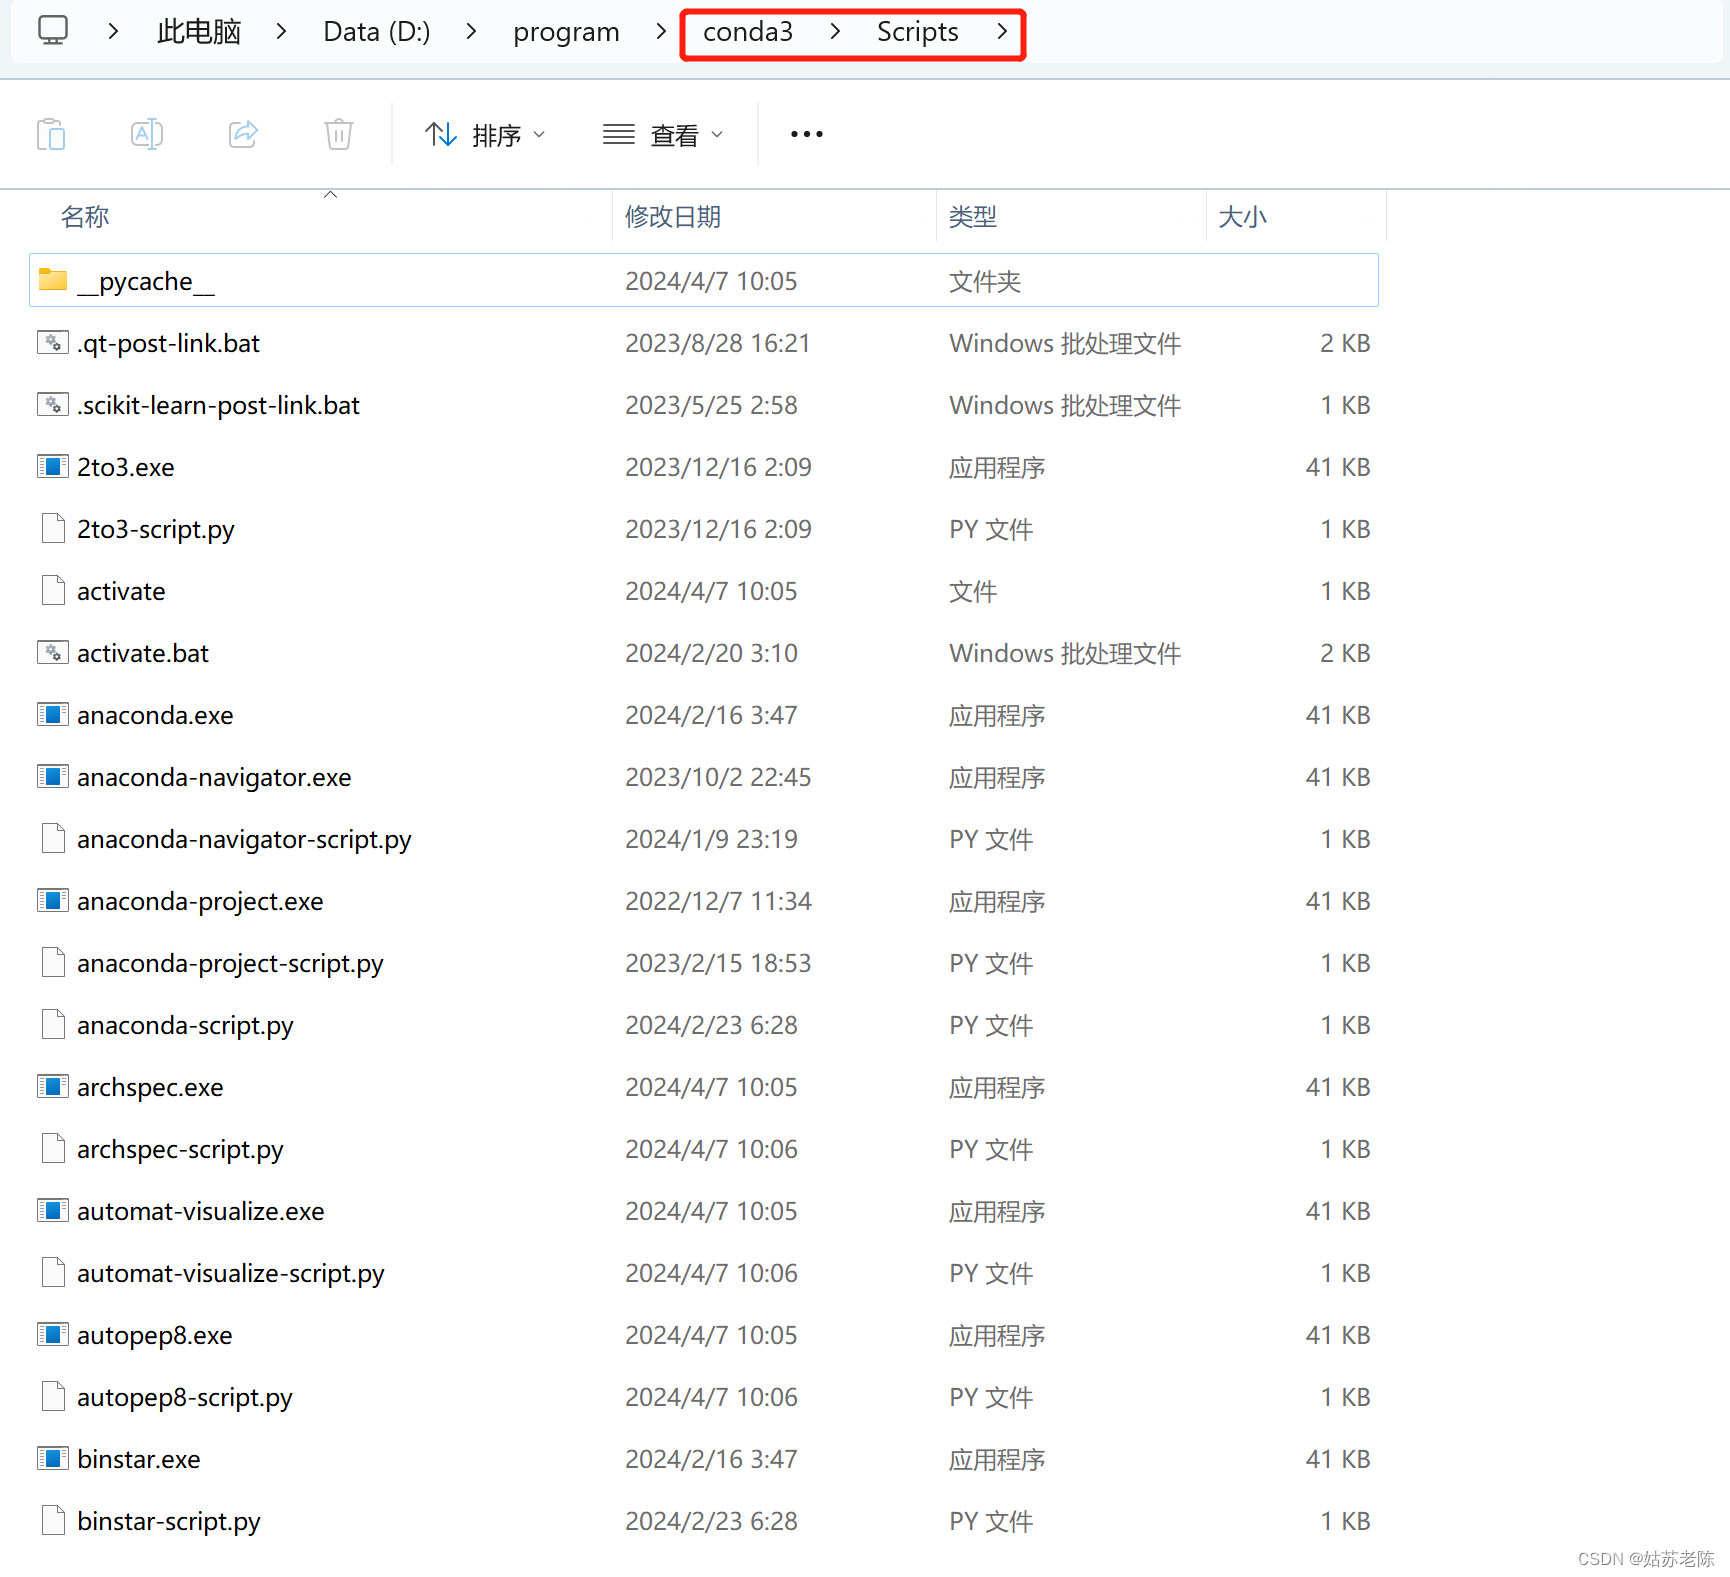1730x1577 pixels.
Task: Click the computer monitor icon in address bar
Action: tap(53, 31)
